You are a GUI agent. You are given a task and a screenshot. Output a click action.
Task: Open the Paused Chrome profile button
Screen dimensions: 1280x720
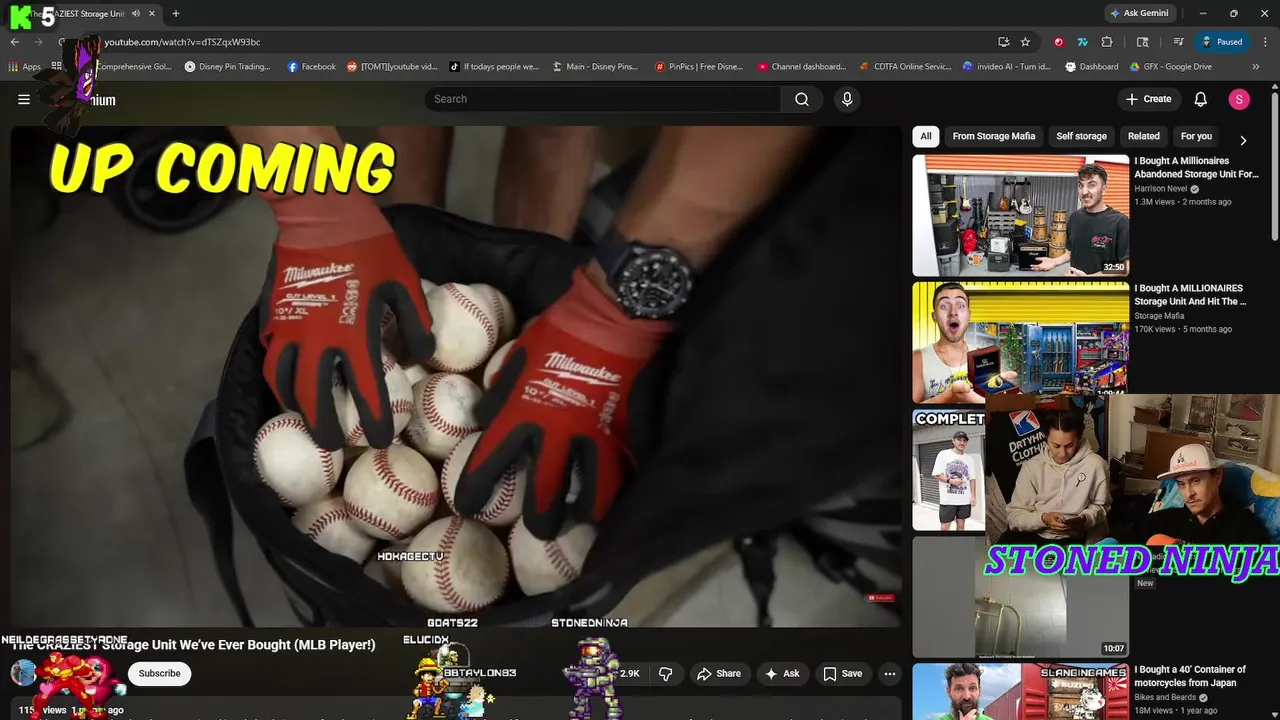(x=1221, y=42)
